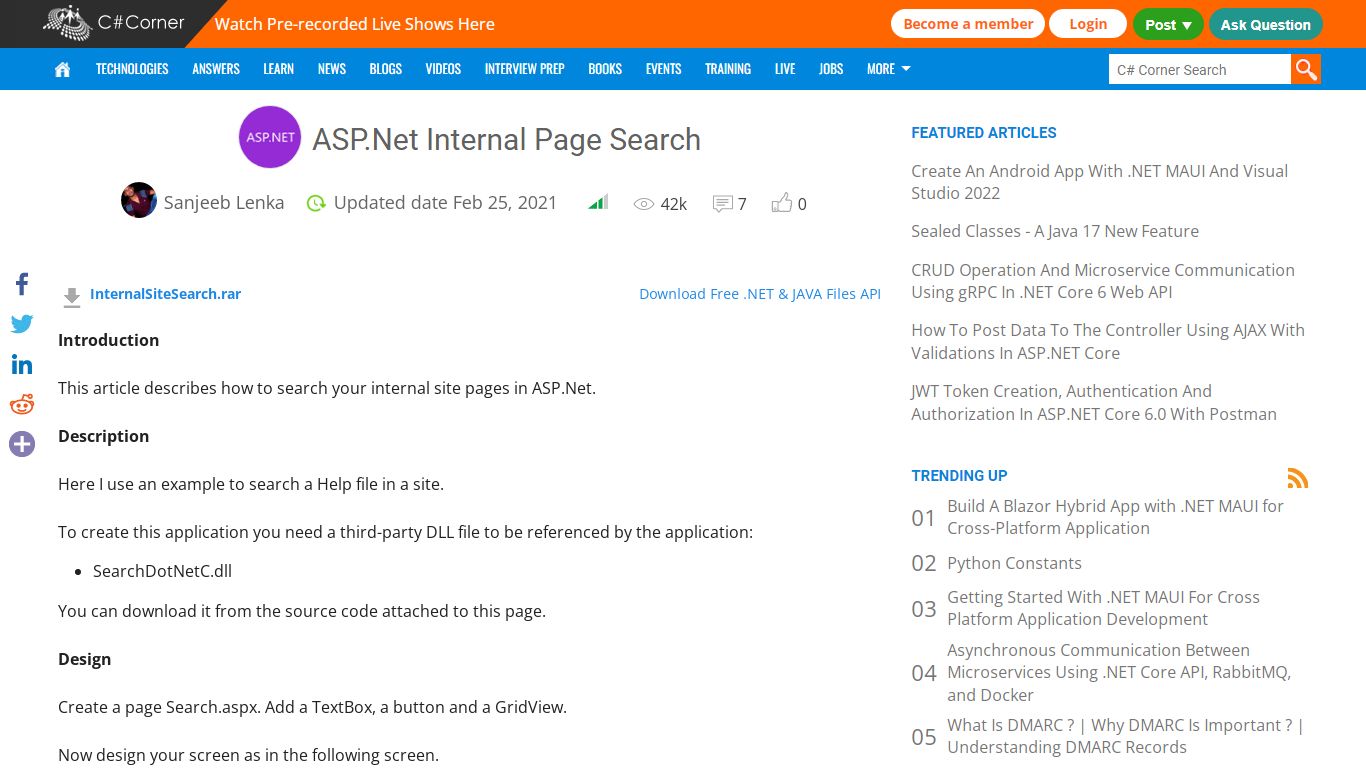The image size is (1366, 768).
Task: Open the Live menu item
Action: (x=785, y=69)
